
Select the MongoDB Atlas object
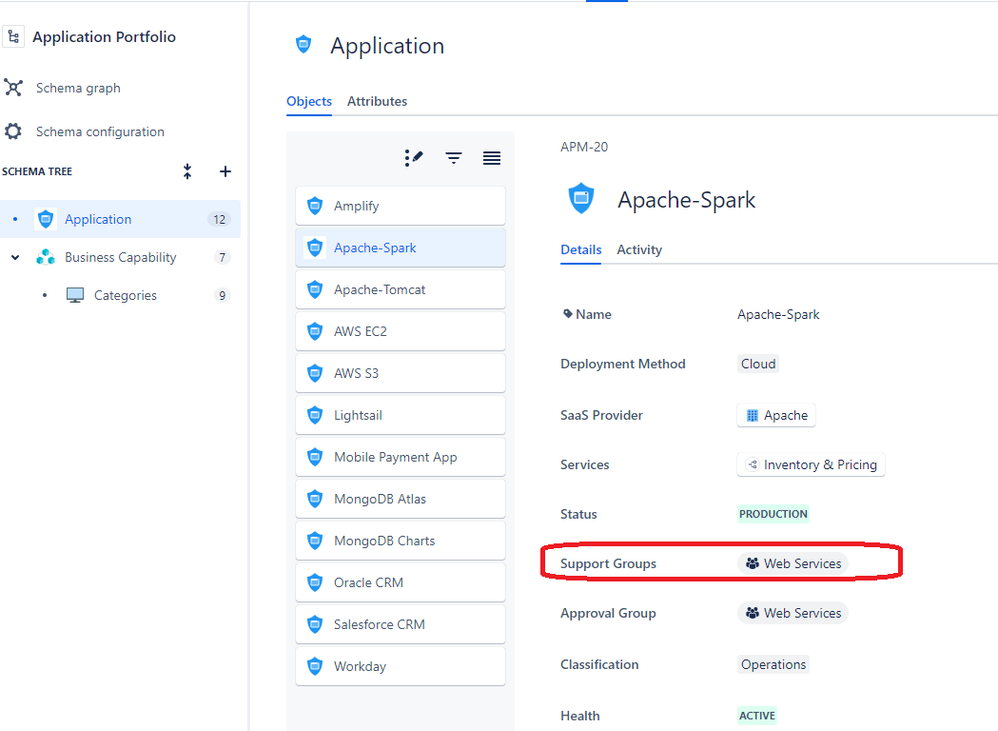(x=400, y=499)
